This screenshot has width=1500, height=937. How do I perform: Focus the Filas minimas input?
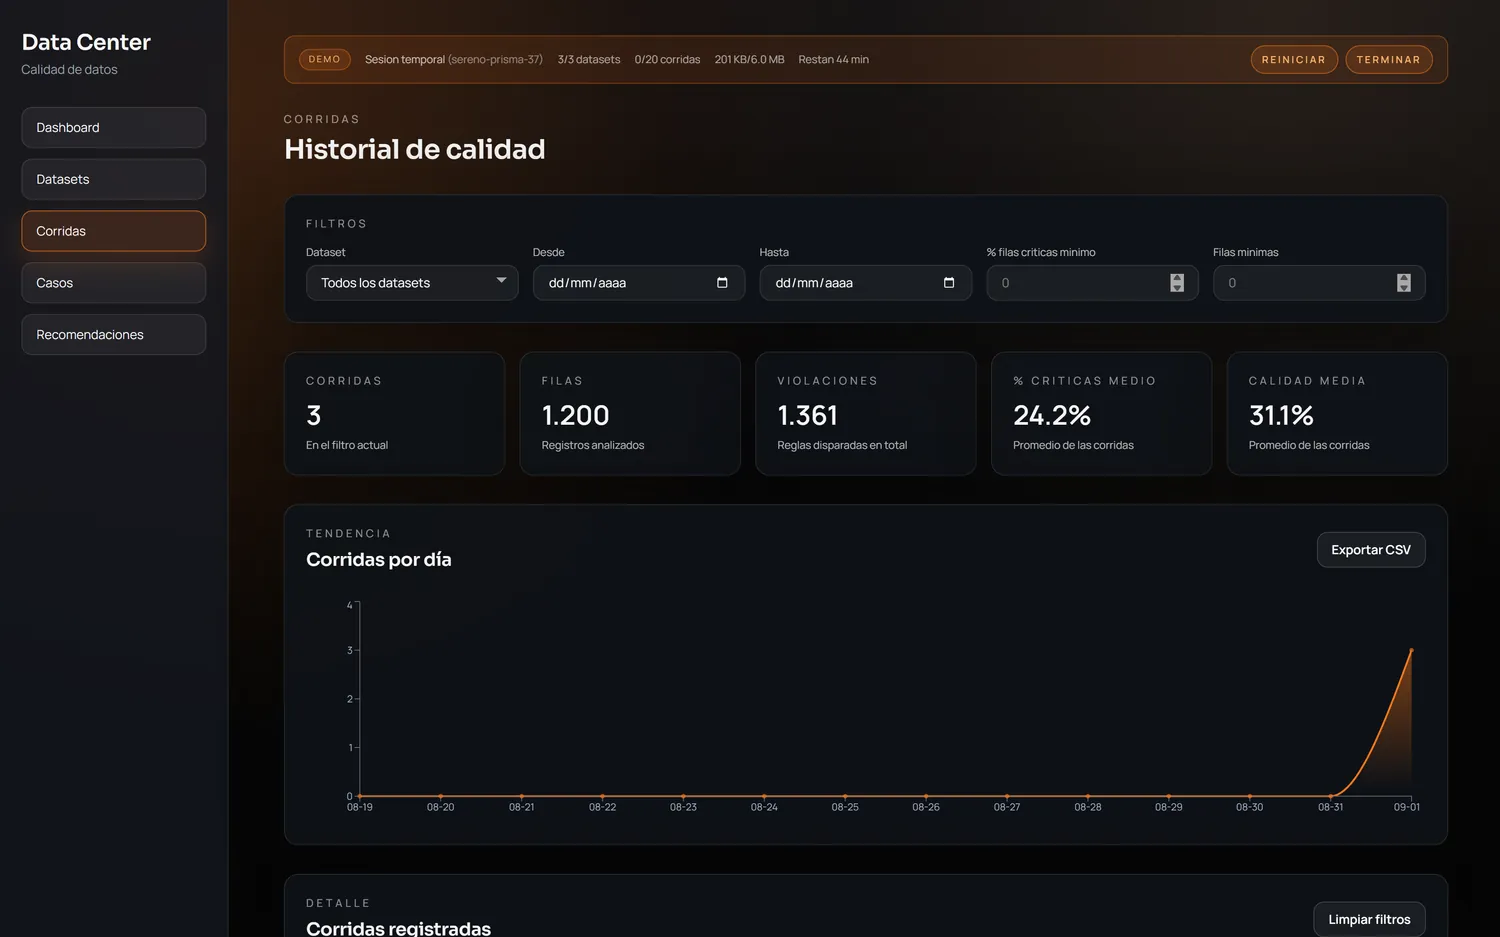1319,283
